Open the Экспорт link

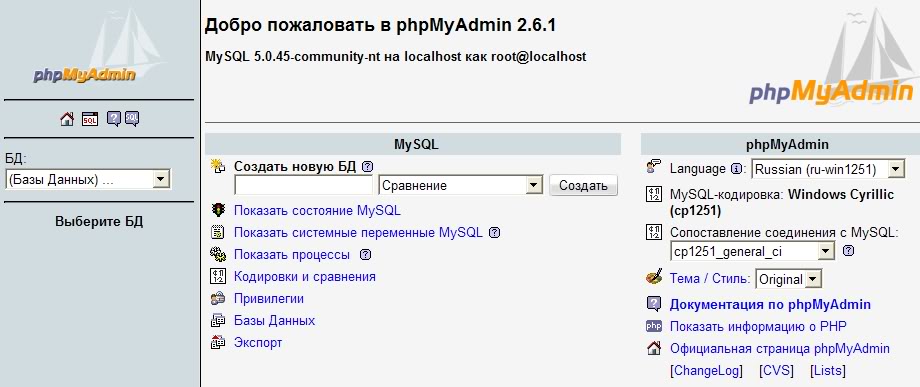coord(258,342)
